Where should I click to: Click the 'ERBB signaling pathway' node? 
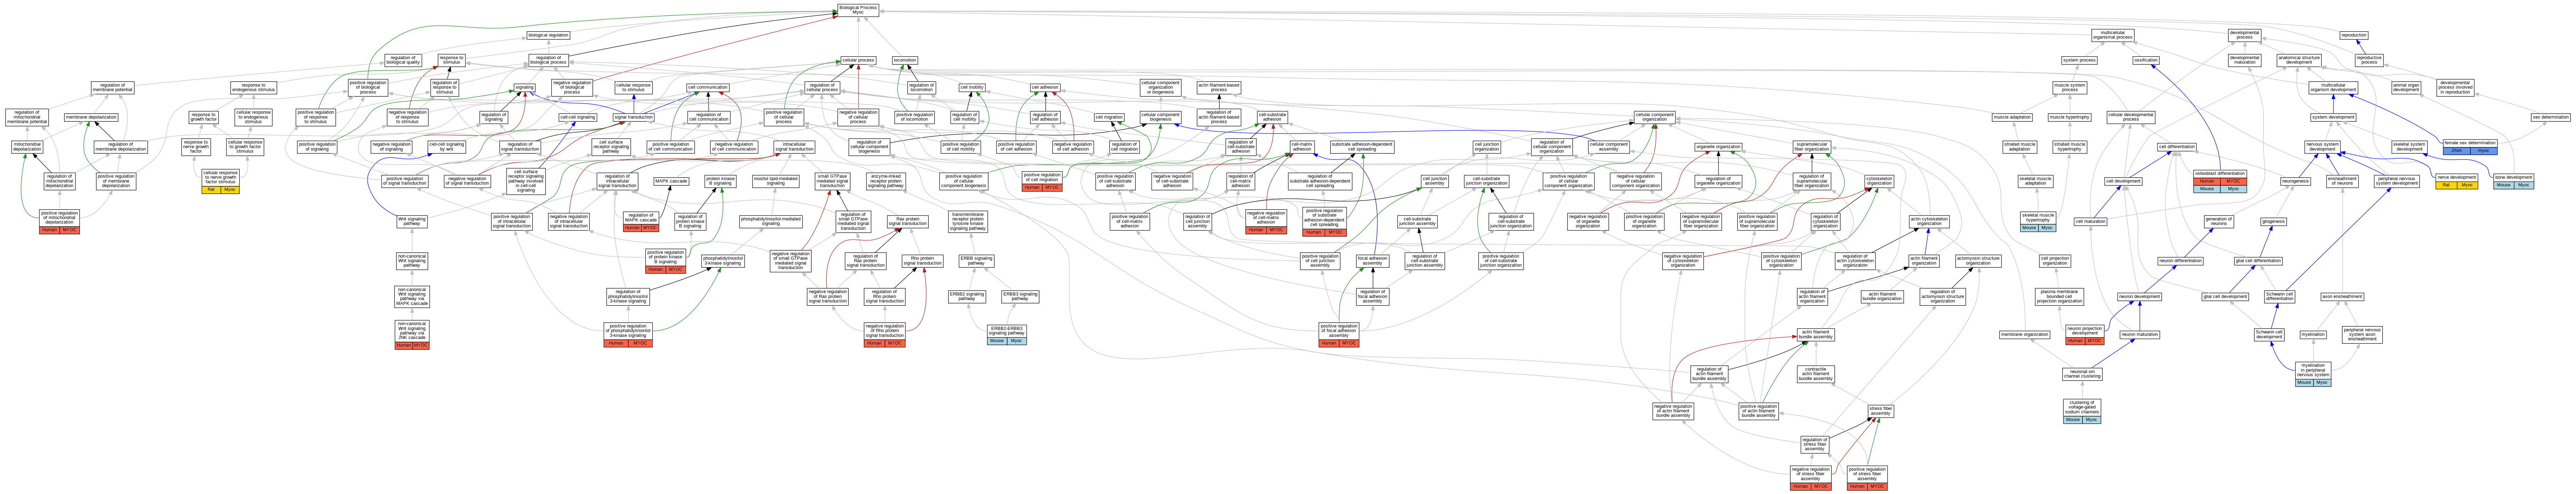(x=976, y=261)
